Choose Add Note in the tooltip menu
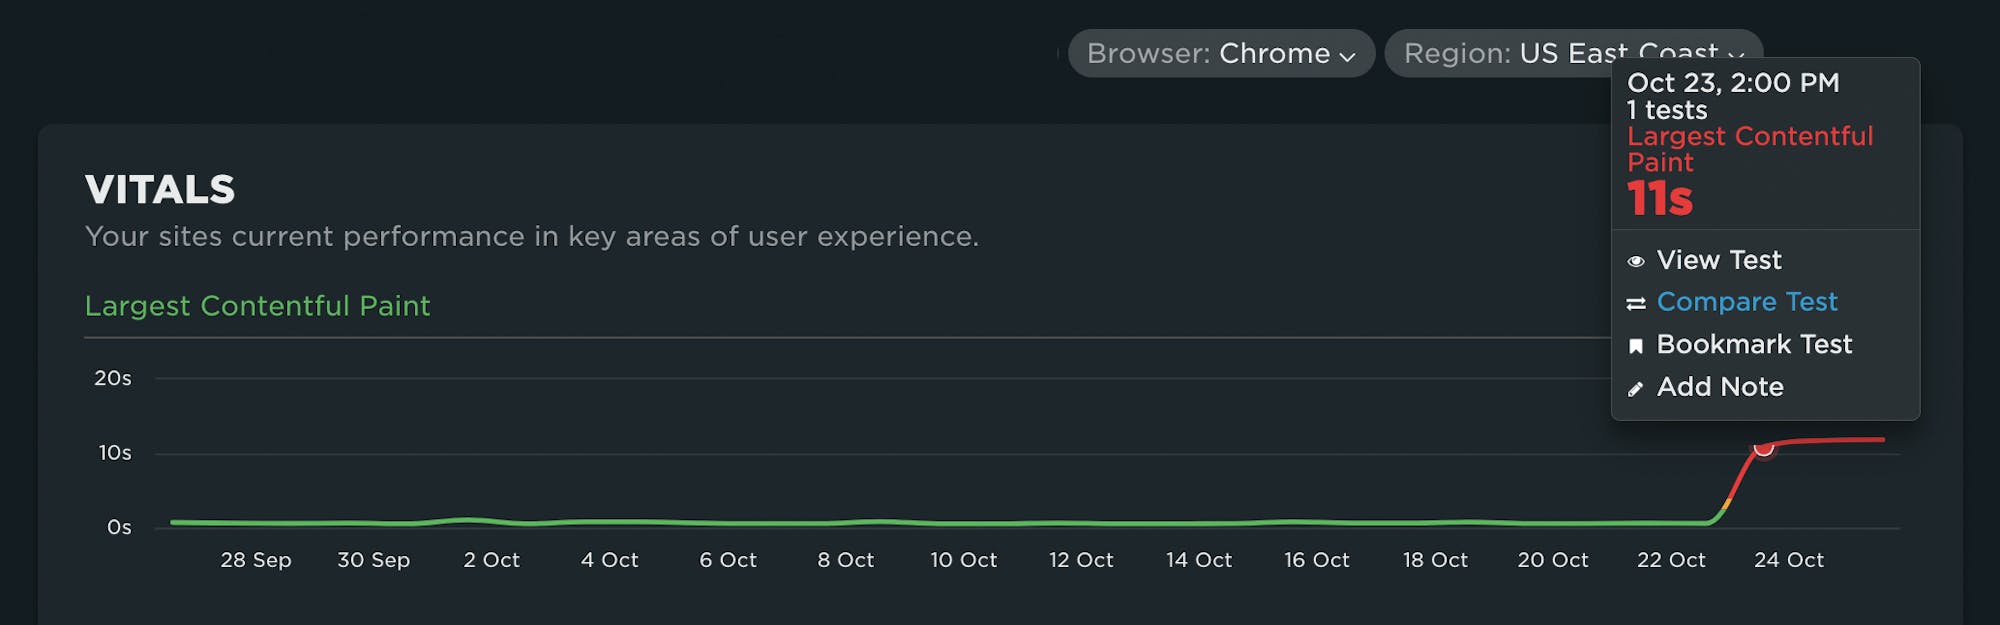This screenshot has width=2000, height=625. 1720,387
